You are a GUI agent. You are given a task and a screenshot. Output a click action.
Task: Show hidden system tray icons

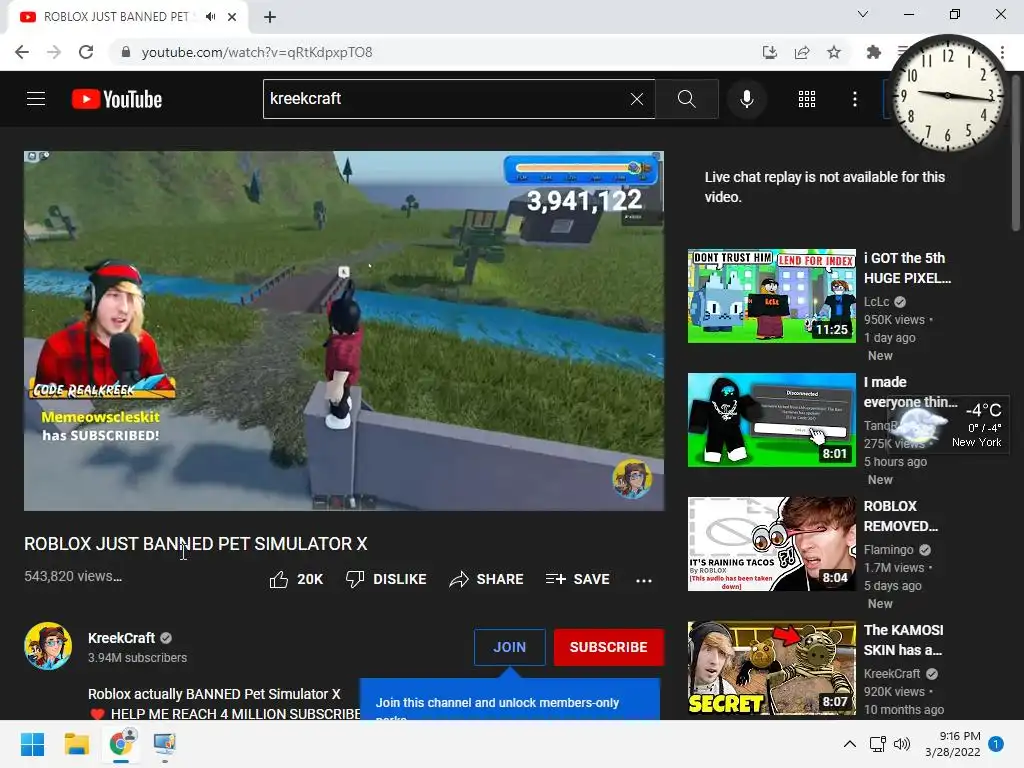[850, 744]
